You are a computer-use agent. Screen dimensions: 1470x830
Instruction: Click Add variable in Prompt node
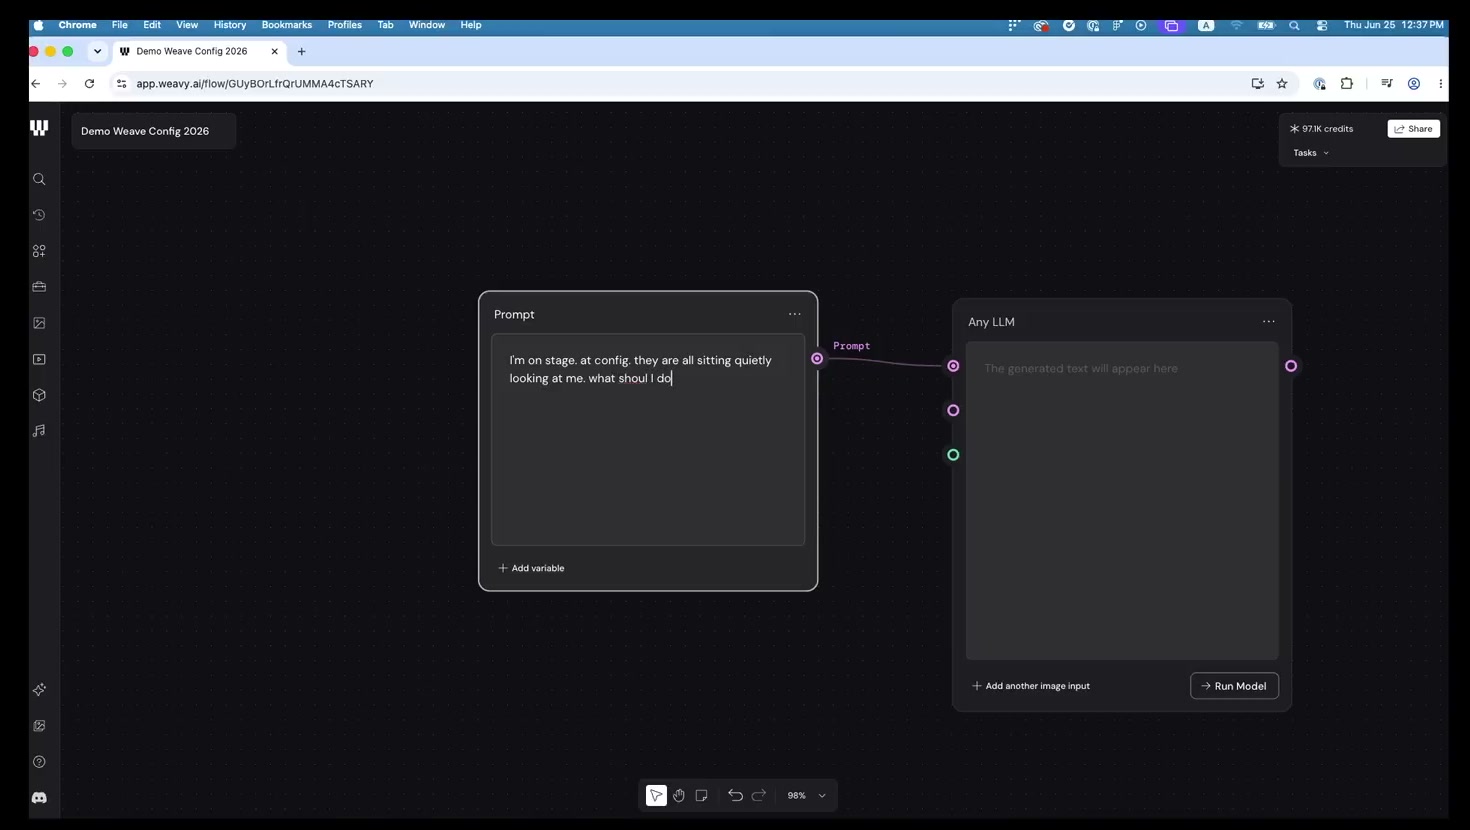tap(531, 568)
